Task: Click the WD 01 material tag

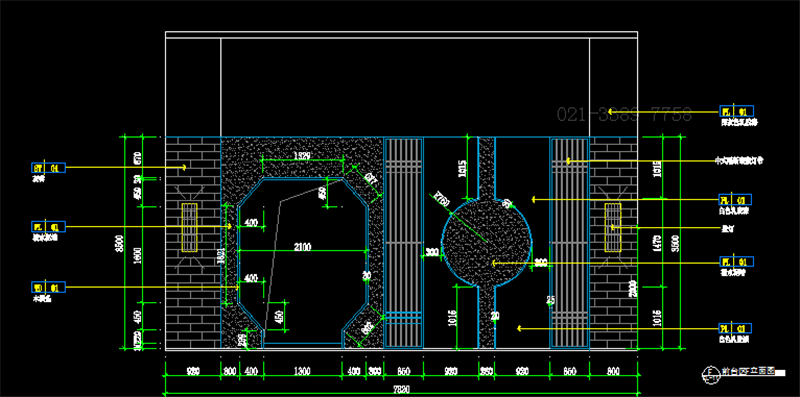Action: point(49,287)
